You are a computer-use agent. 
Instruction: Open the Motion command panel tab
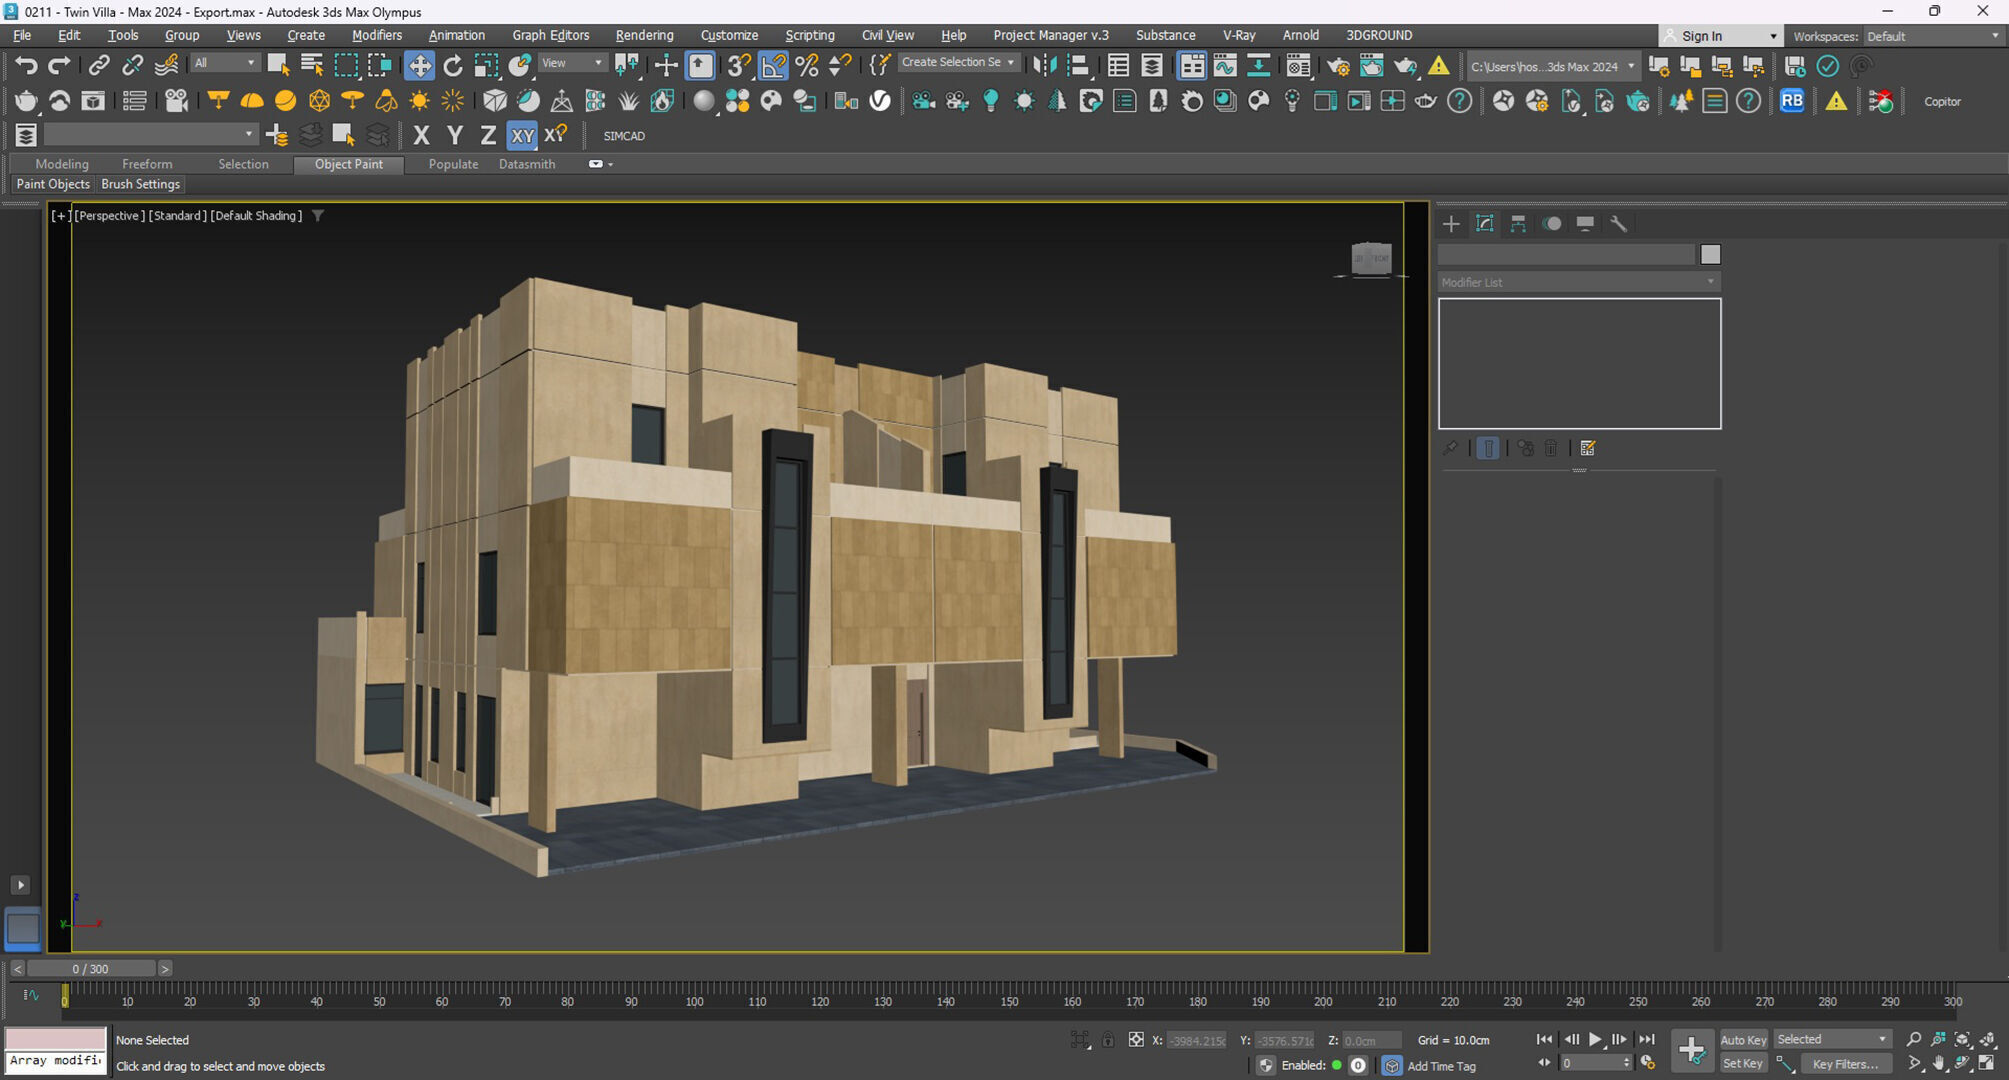(1552, 224)
